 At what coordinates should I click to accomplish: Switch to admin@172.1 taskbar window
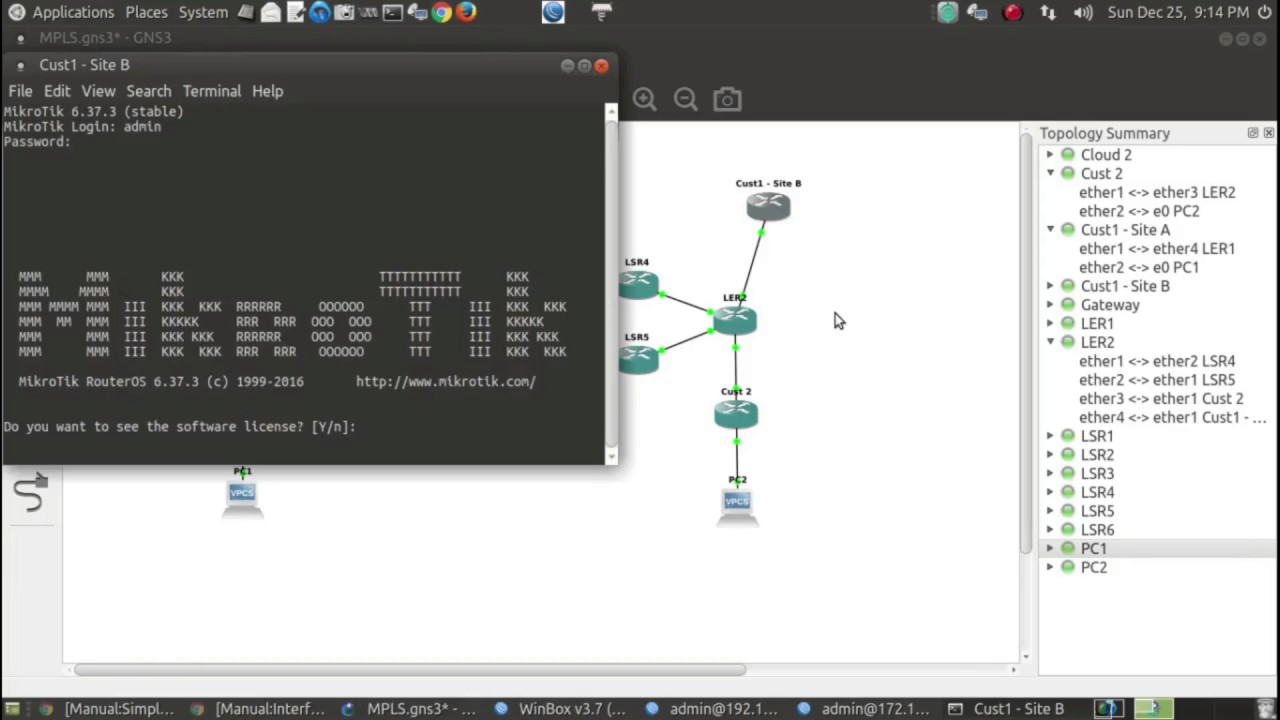(864, 709)
